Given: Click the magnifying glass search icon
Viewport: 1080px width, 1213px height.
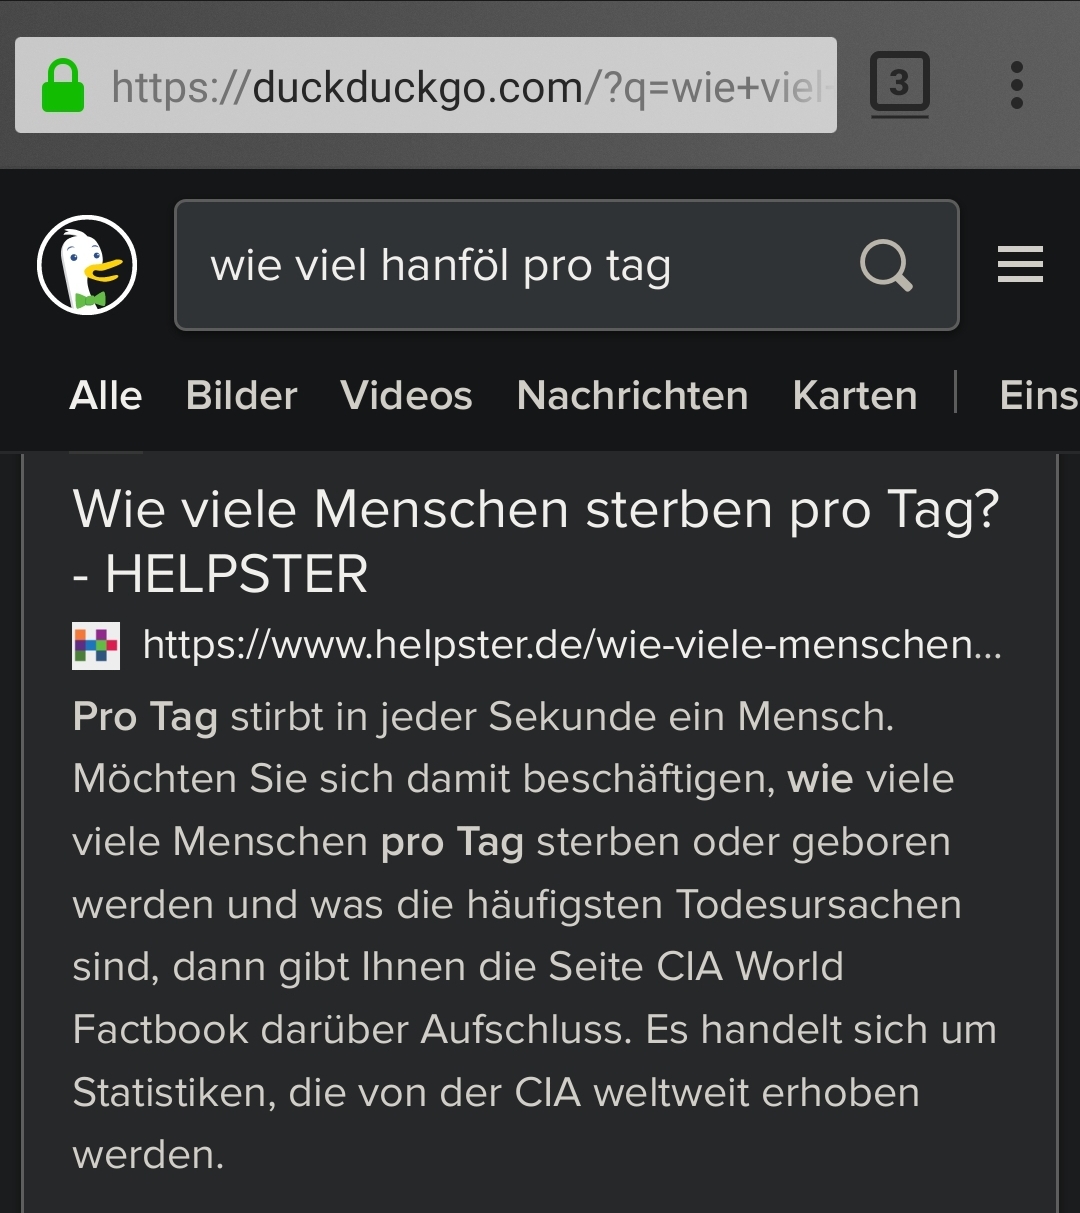Looking at the screenshot, I should (x=886, y=265).
